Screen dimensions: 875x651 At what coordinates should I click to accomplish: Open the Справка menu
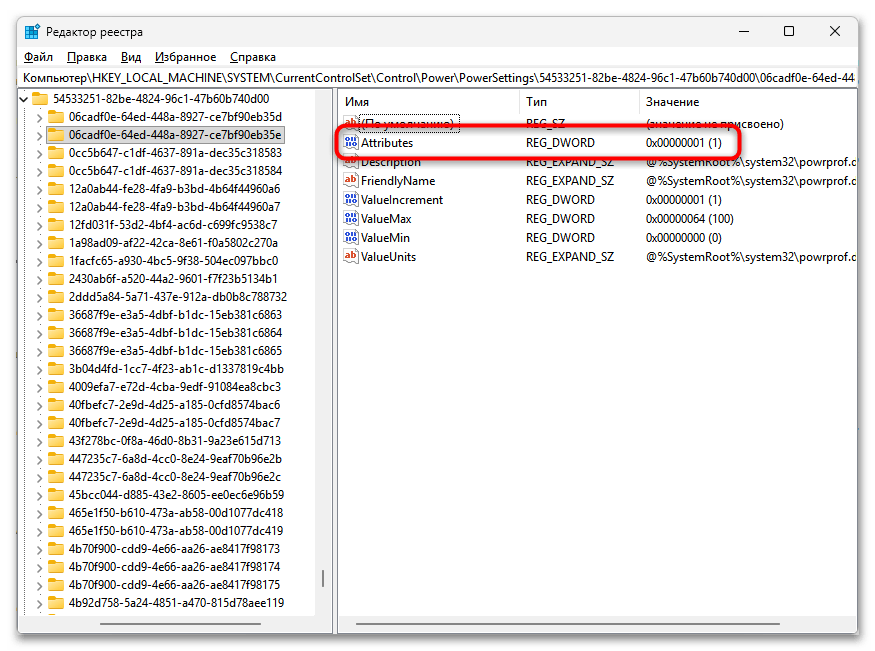coord(253,57)
